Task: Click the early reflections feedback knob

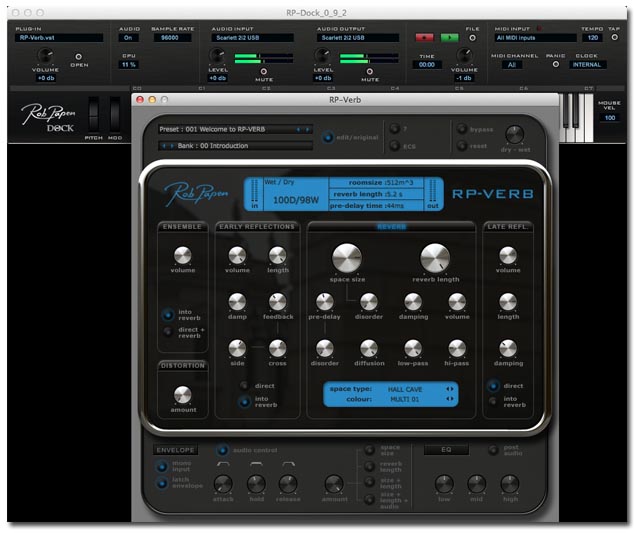Action: [x=277, y=302]
